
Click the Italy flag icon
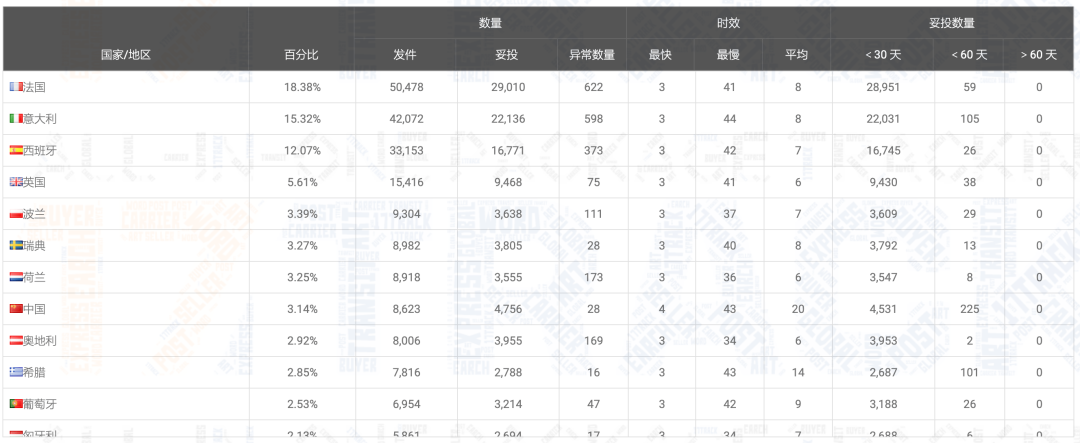click(x=16, y=119)
